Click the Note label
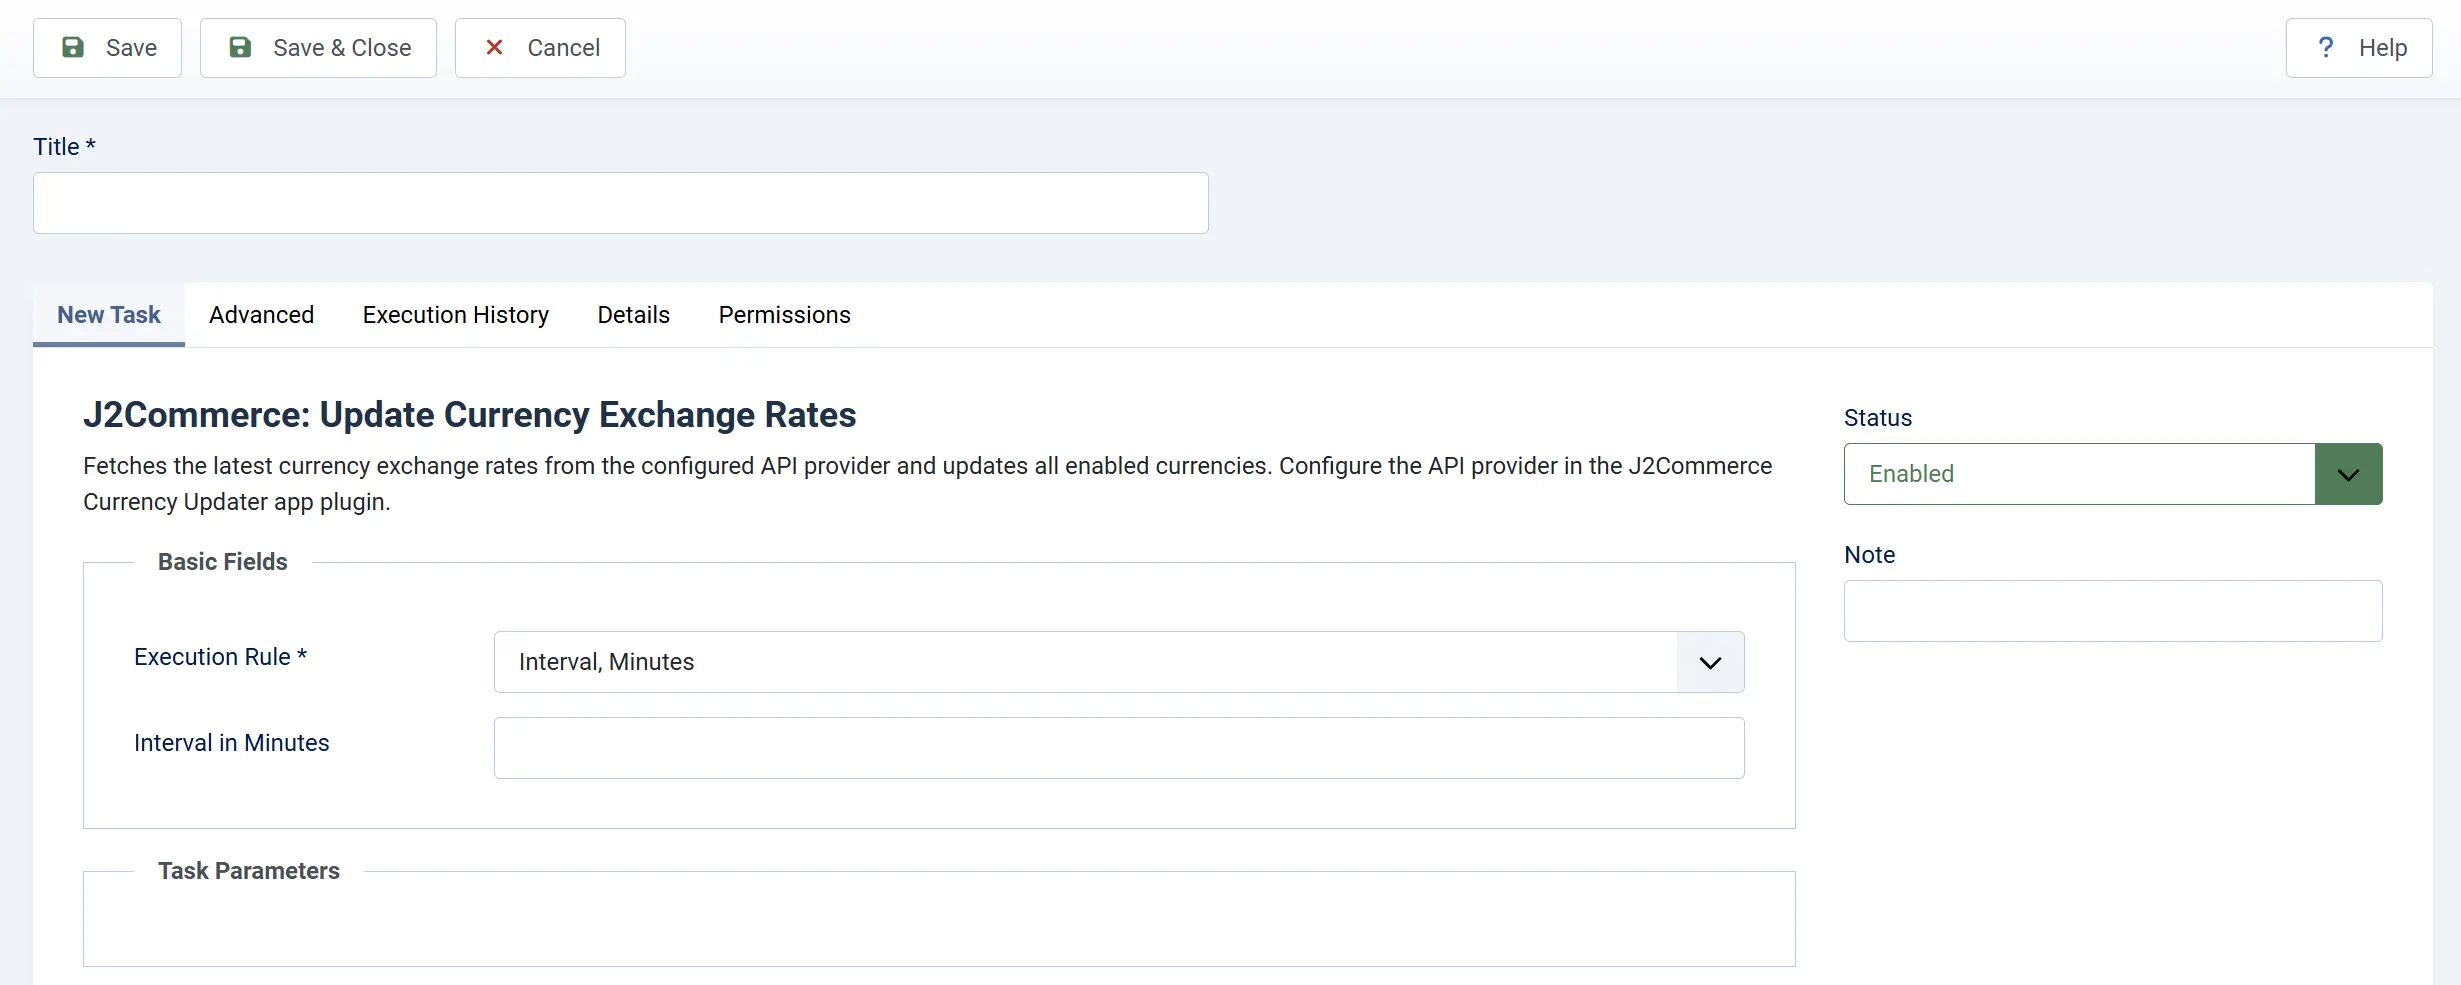 tap(1870, 555)
